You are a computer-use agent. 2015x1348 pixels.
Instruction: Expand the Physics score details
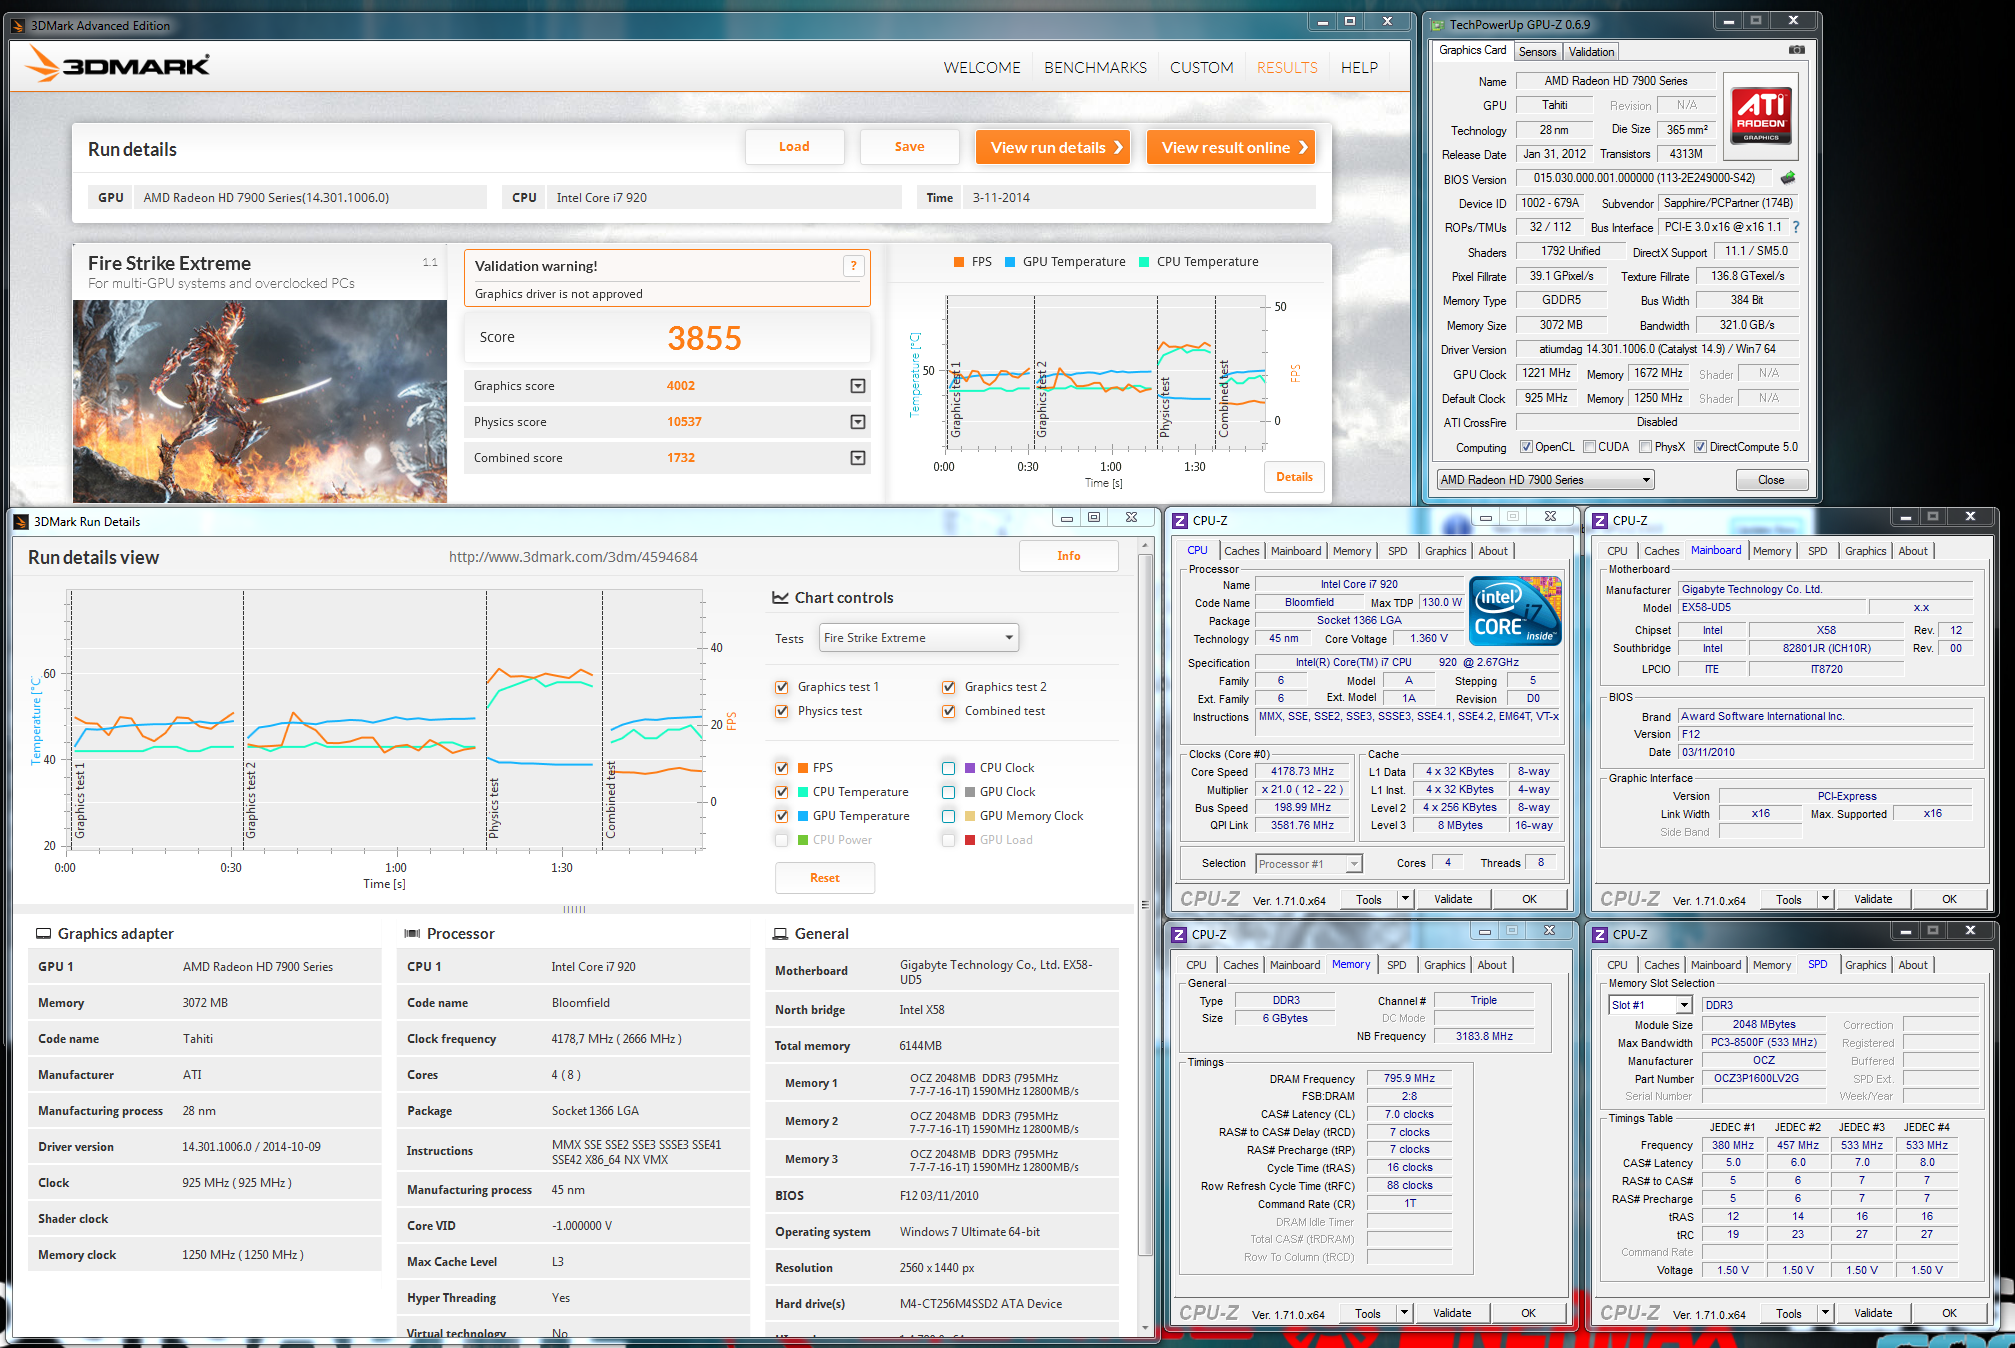tap(857, 422)
